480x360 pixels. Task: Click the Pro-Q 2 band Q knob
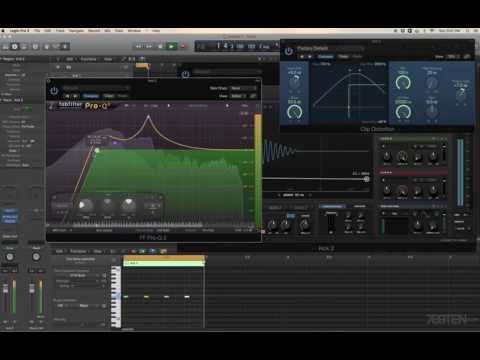[128, 205]
